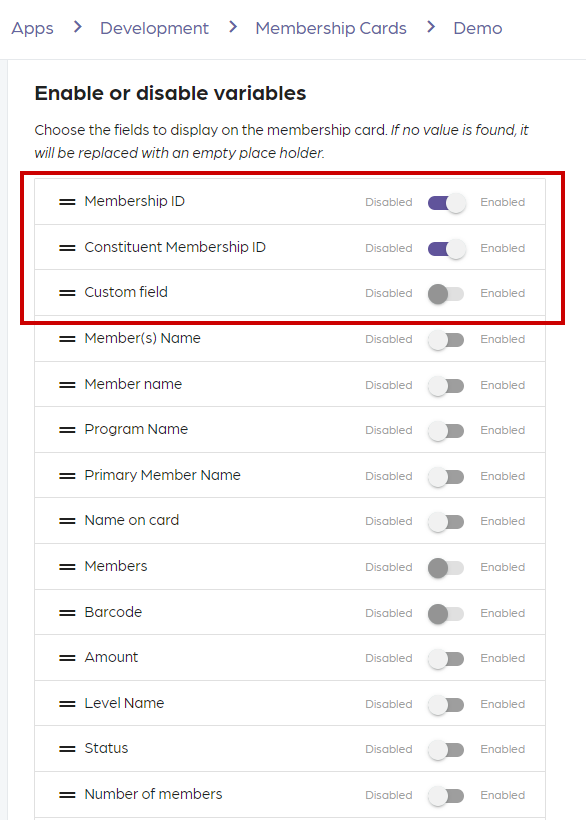The height and width of the screenshot is (820, 586).
Task: Click the reorder handle for Program Name
Action: tap(67, 430)
